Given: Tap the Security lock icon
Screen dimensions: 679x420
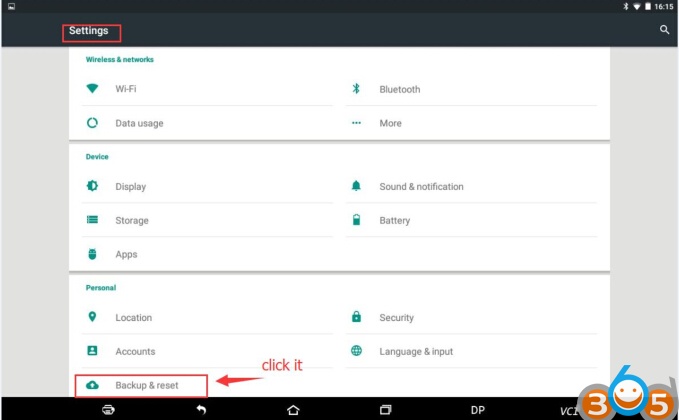Looking at the screenshot, I should pos(356,317).
